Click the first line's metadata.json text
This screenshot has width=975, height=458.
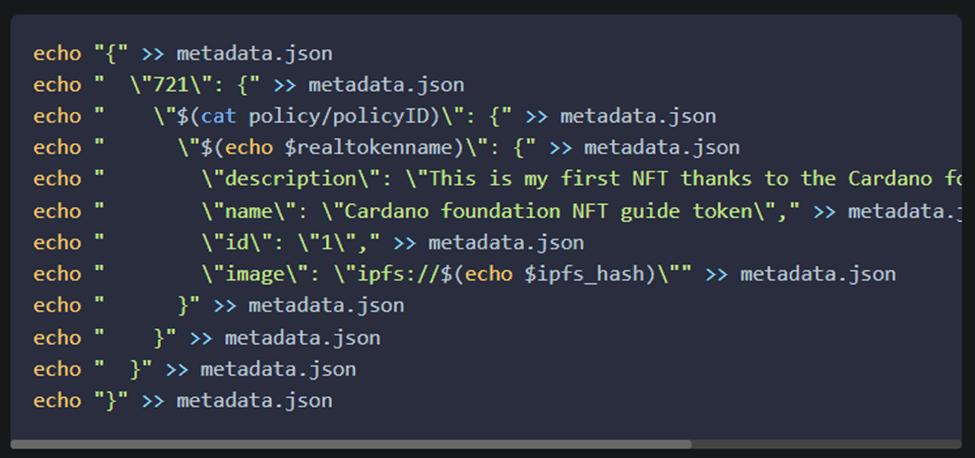(254, 53)
